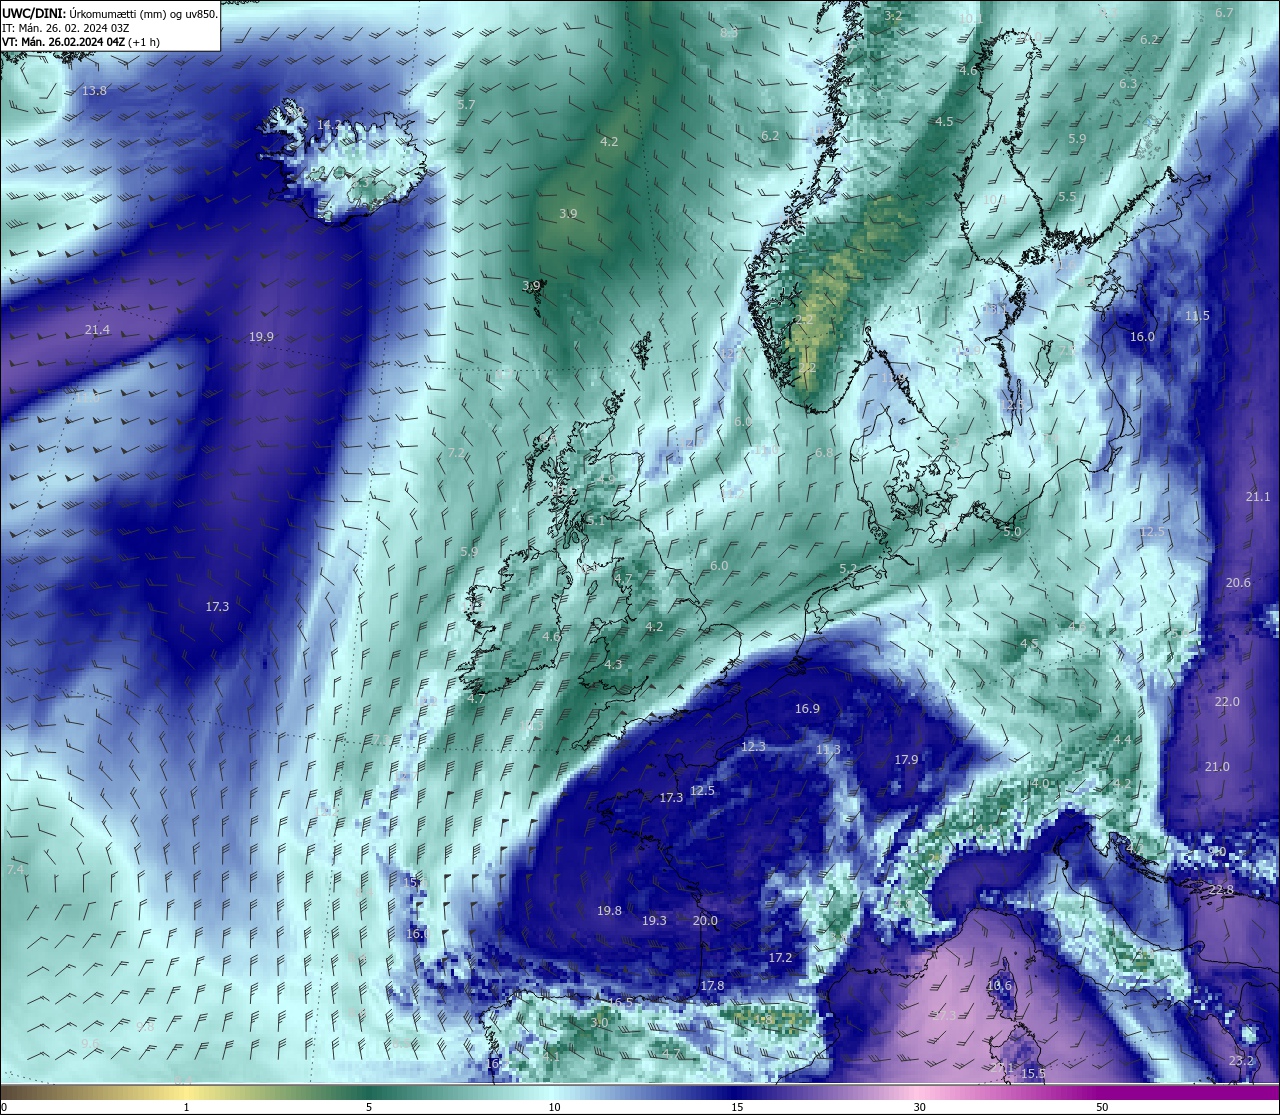The height and width of the screenshot is (1115, 1280).
Task: Click the 7.4 value at the left edge
Action: (15, 870)
